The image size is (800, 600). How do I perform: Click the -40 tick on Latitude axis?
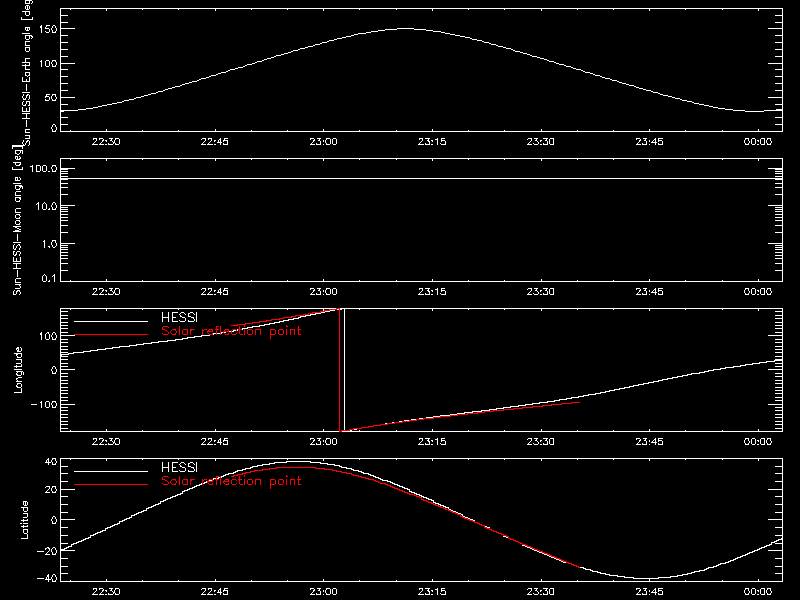(47, 578)
